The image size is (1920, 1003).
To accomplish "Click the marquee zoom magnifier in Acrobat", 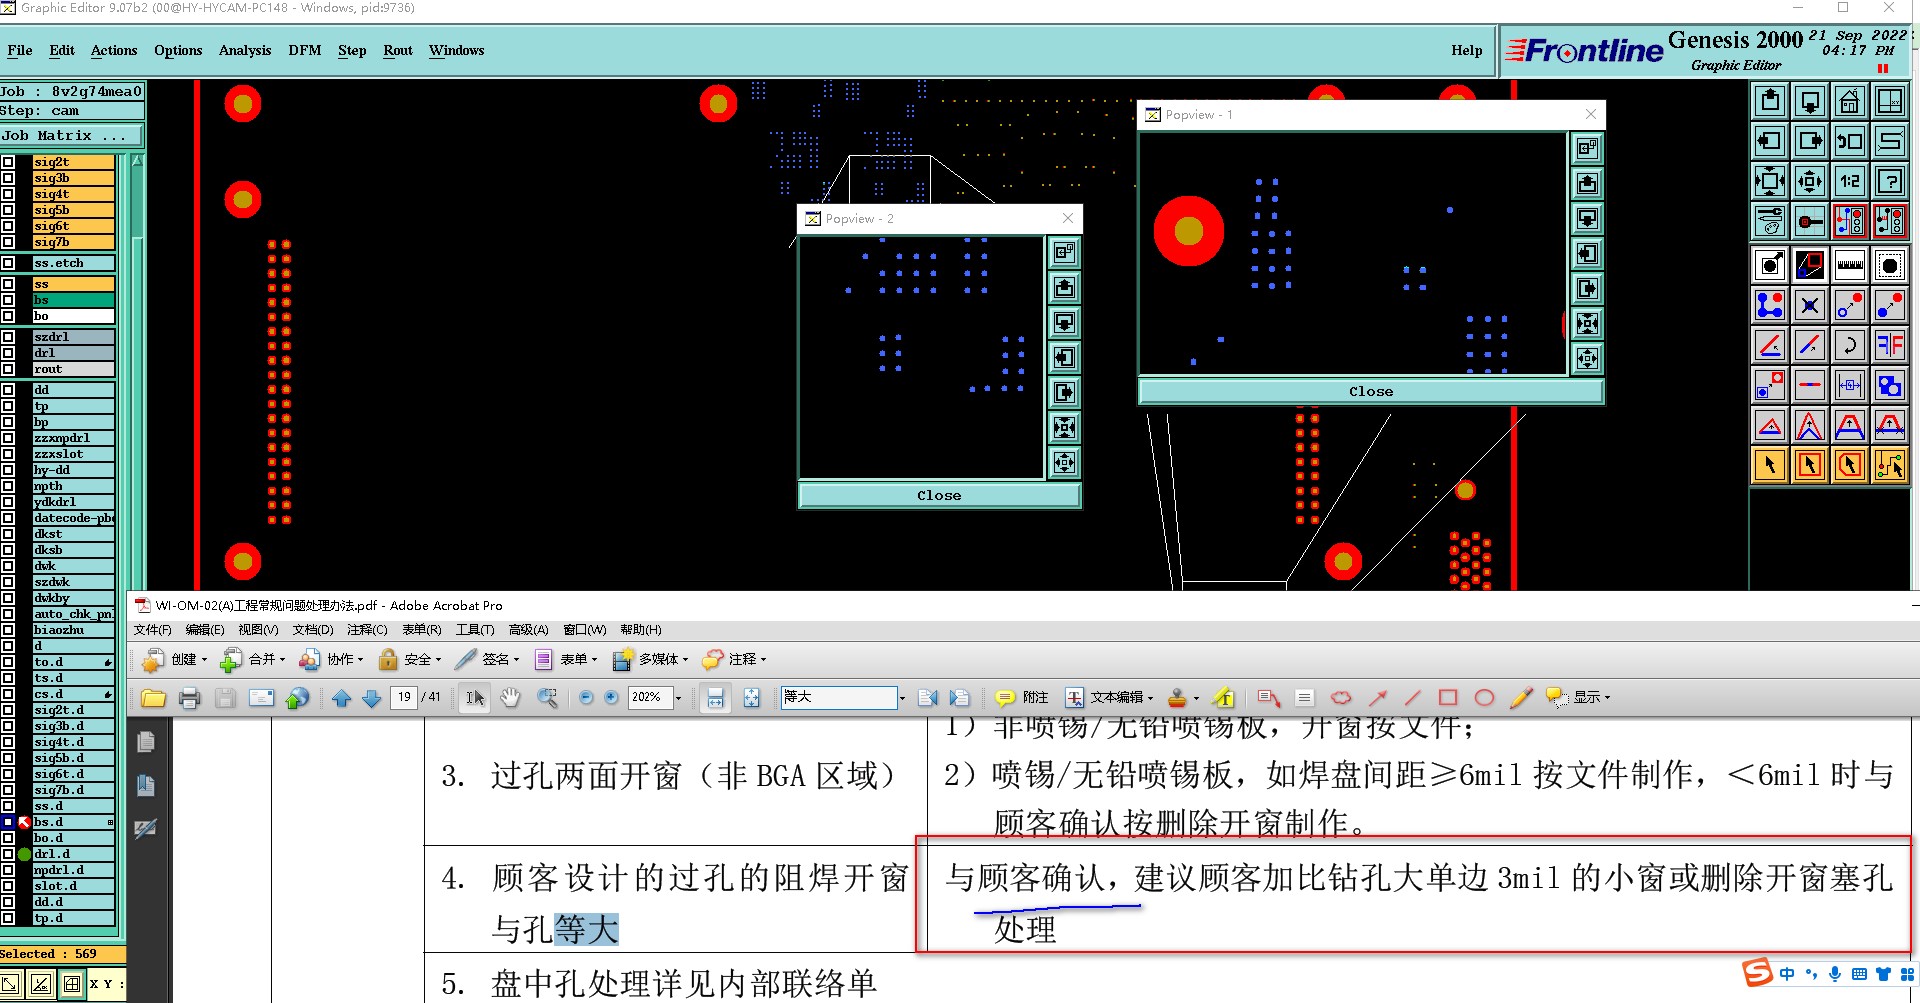I will 547,698.
